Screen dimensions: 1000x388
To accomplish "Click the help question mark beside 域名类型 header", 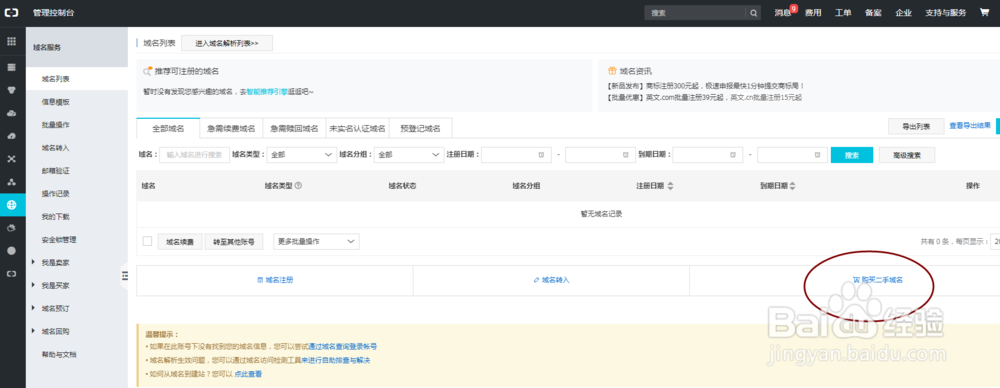I will [x=298, y=186].
